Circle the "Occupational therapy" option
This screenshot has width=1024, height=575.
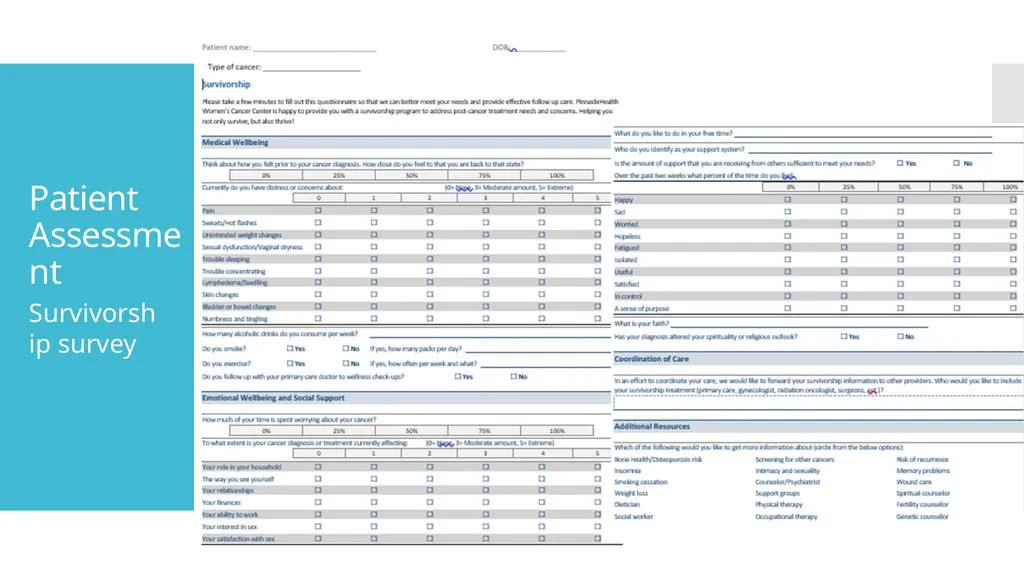tap(786, 517)
